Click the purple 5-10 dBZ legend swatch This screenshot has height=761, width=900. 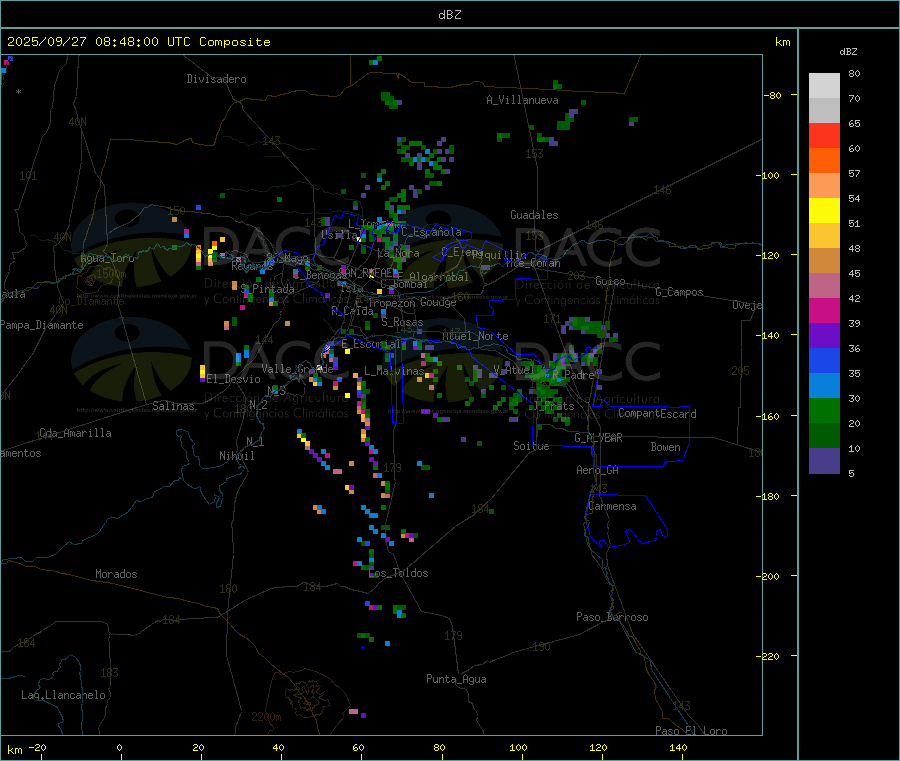[824, 461]
